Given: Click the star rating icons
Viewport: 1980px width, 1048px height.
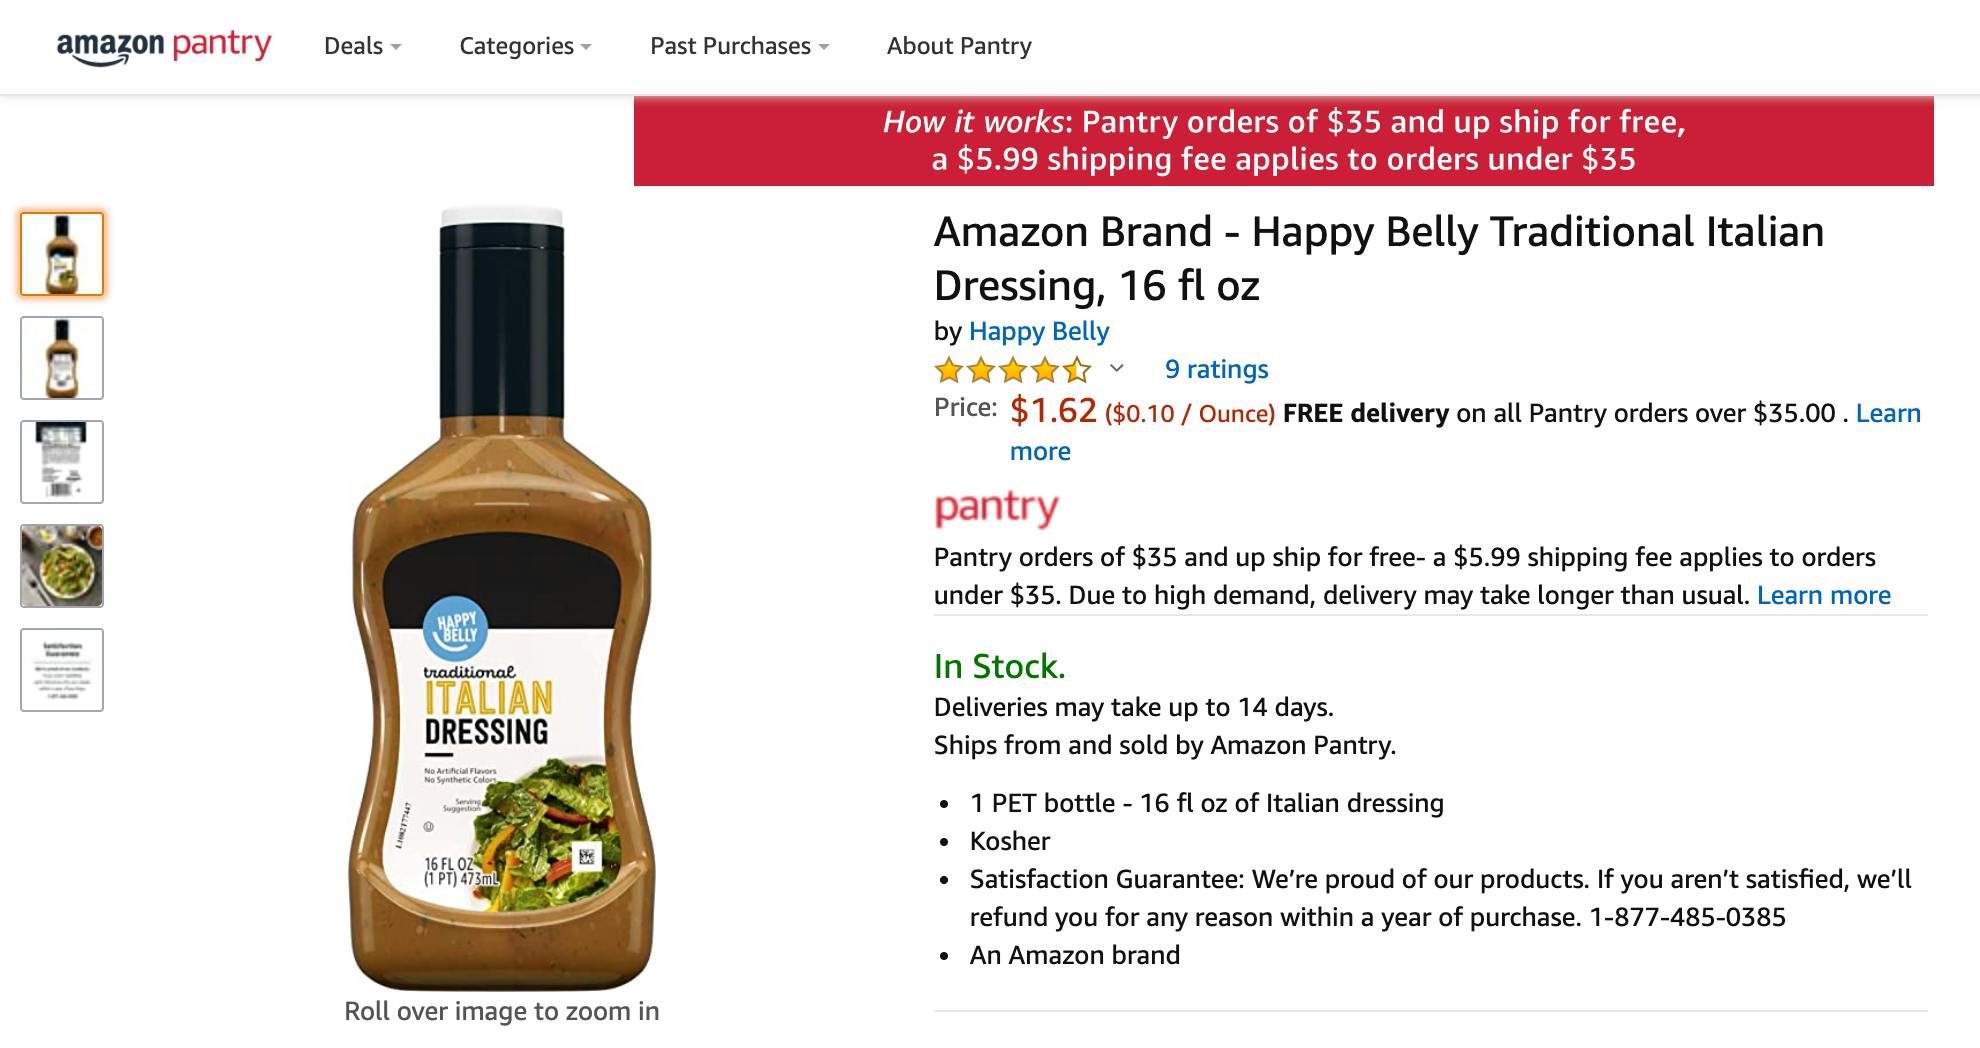Looking at the screenshot, I should (x=1012, y=371).
